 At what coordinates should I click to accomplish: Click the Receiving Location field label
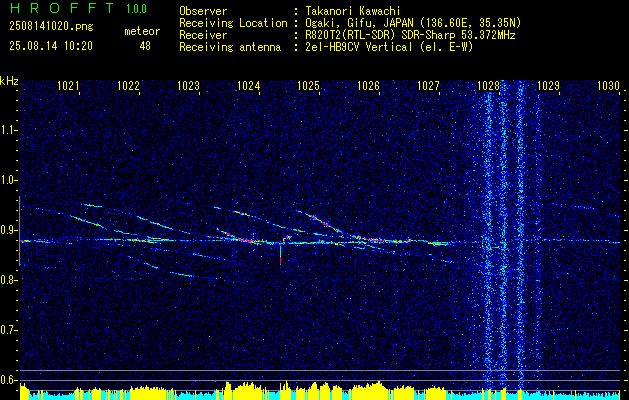coord(233,23)
